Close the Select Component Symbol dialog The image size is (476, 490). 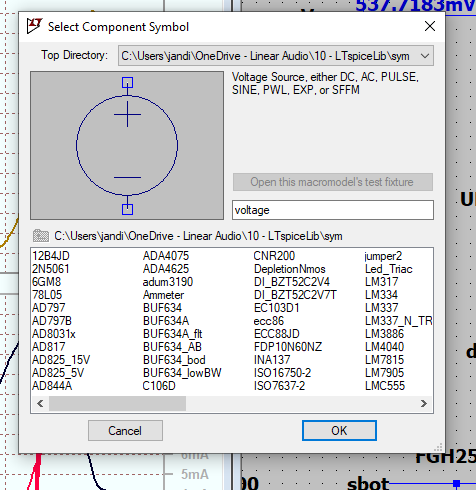tap(430, 26)
